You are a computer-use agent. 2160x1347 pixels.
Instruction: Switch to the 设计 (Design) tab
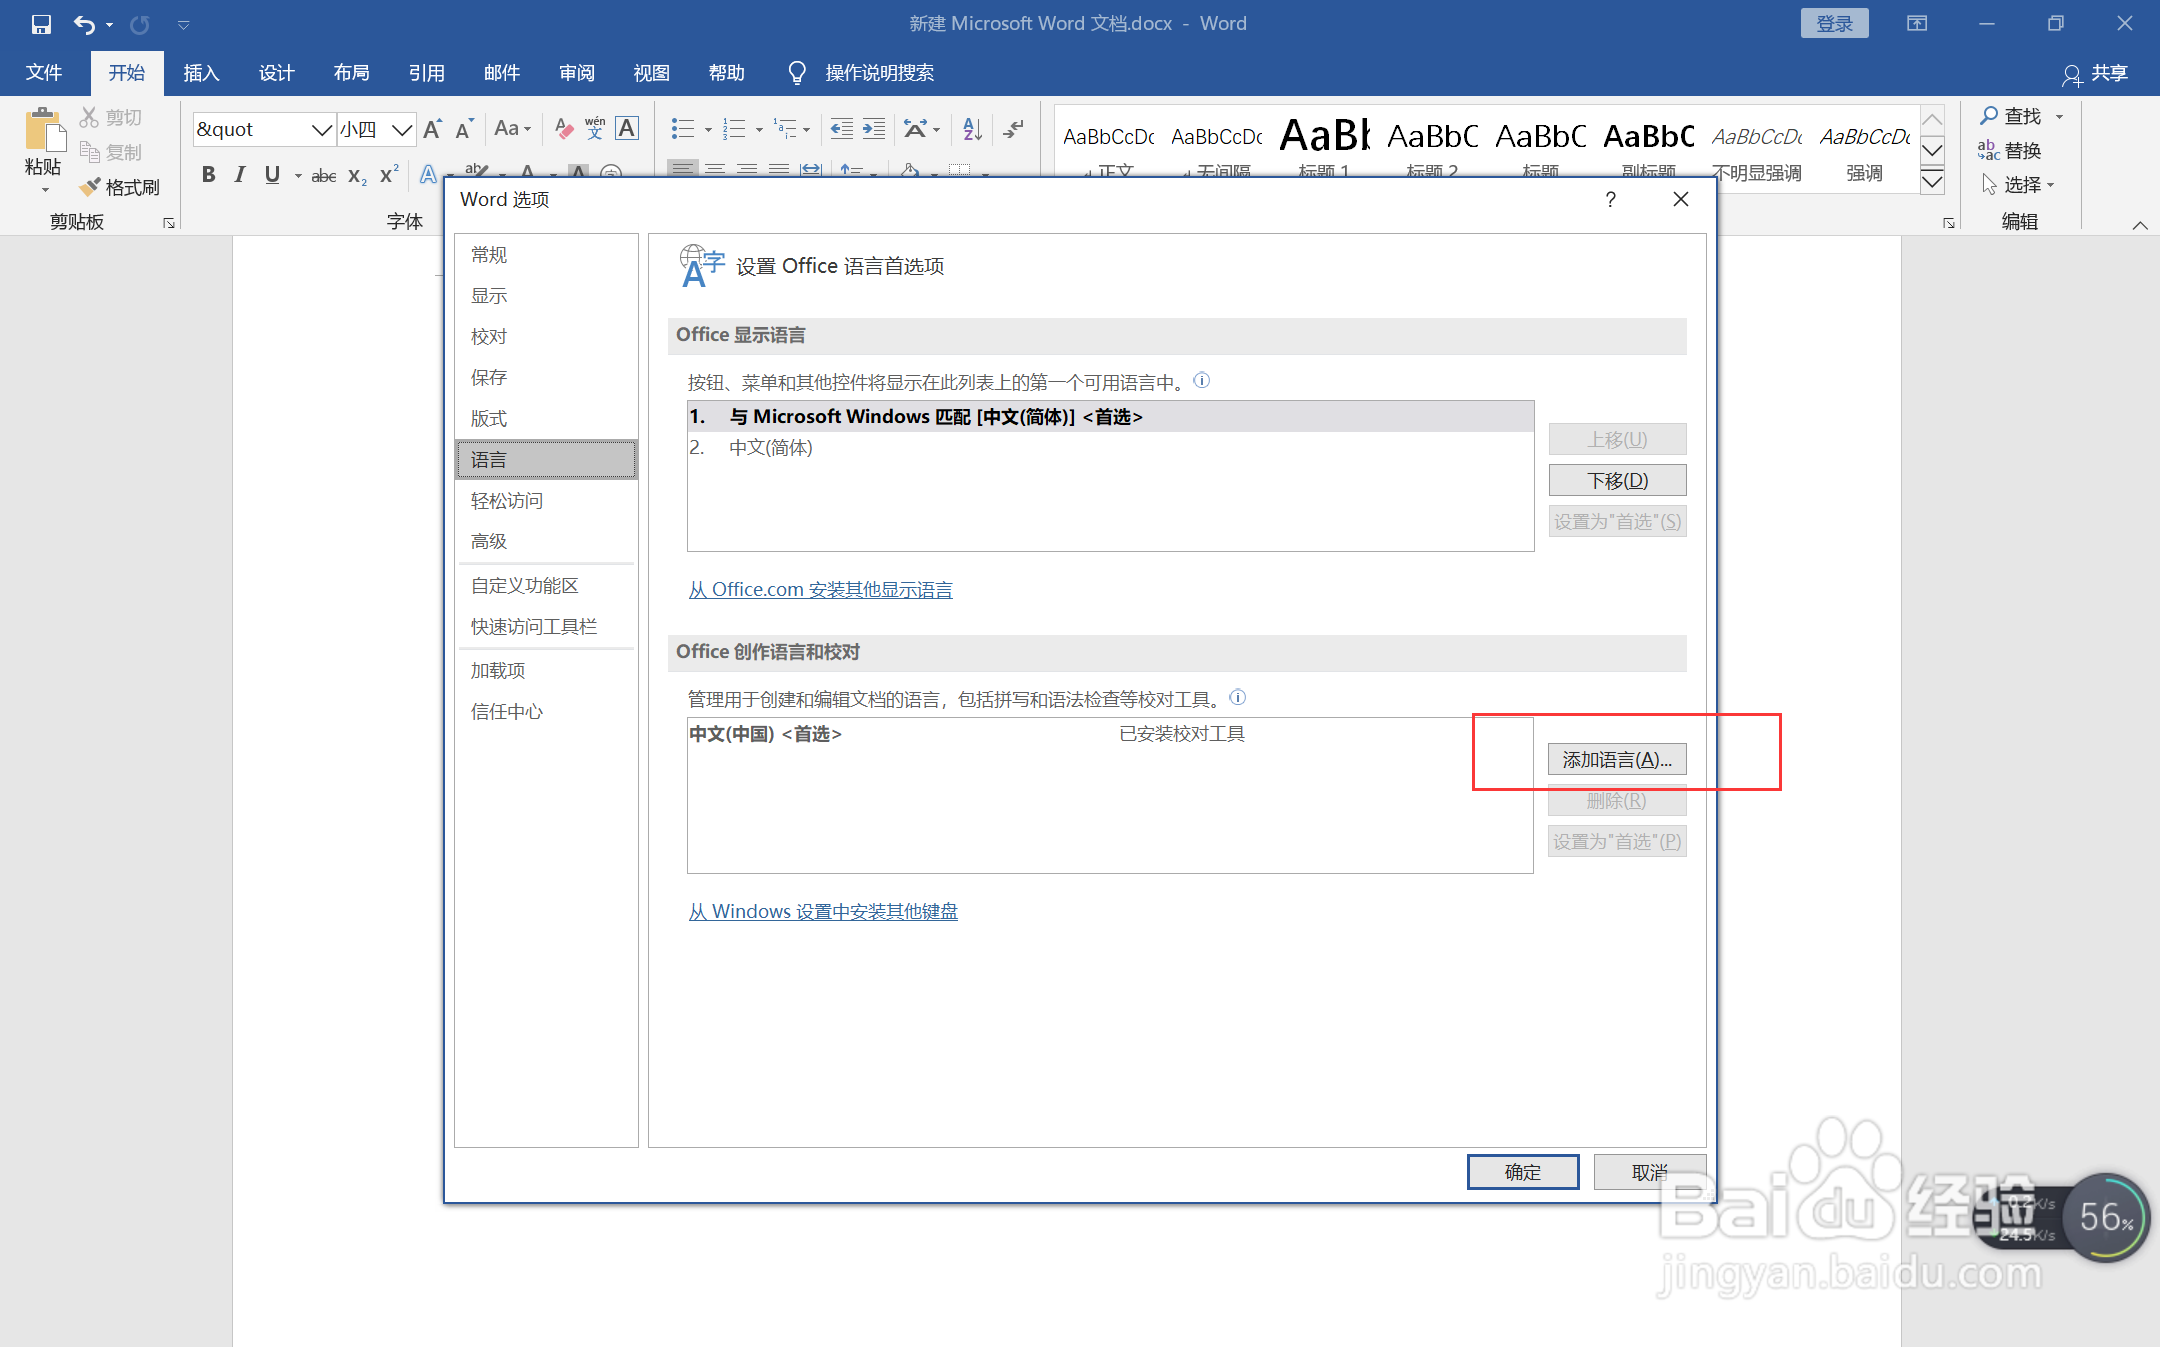click(276, 73)
